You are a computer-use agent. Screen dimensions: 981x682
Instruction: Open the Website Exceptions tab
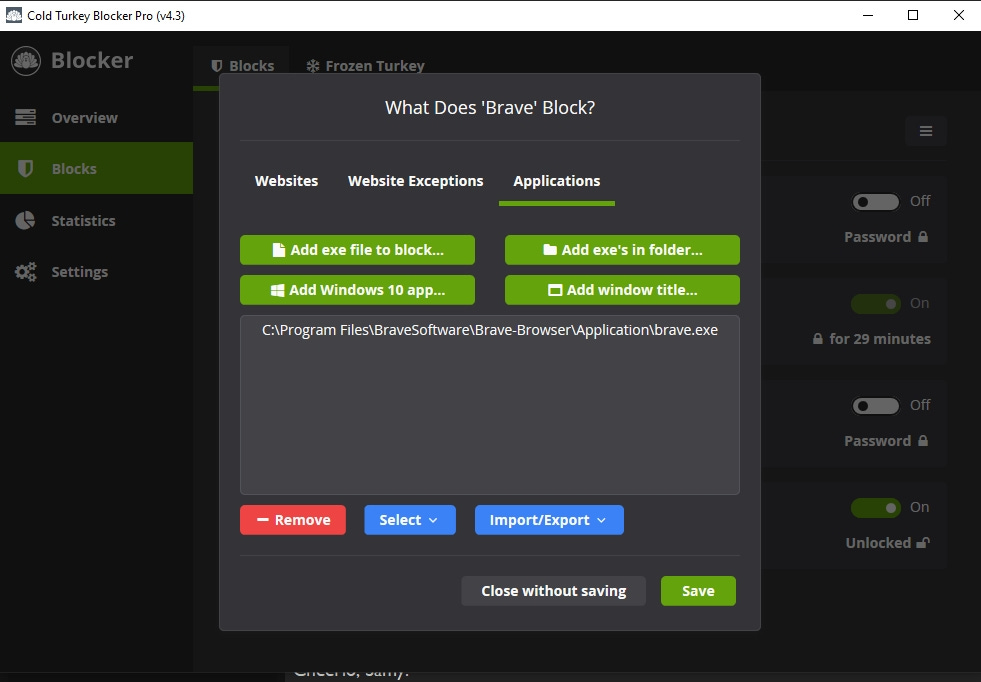click(x=415, y=181)
